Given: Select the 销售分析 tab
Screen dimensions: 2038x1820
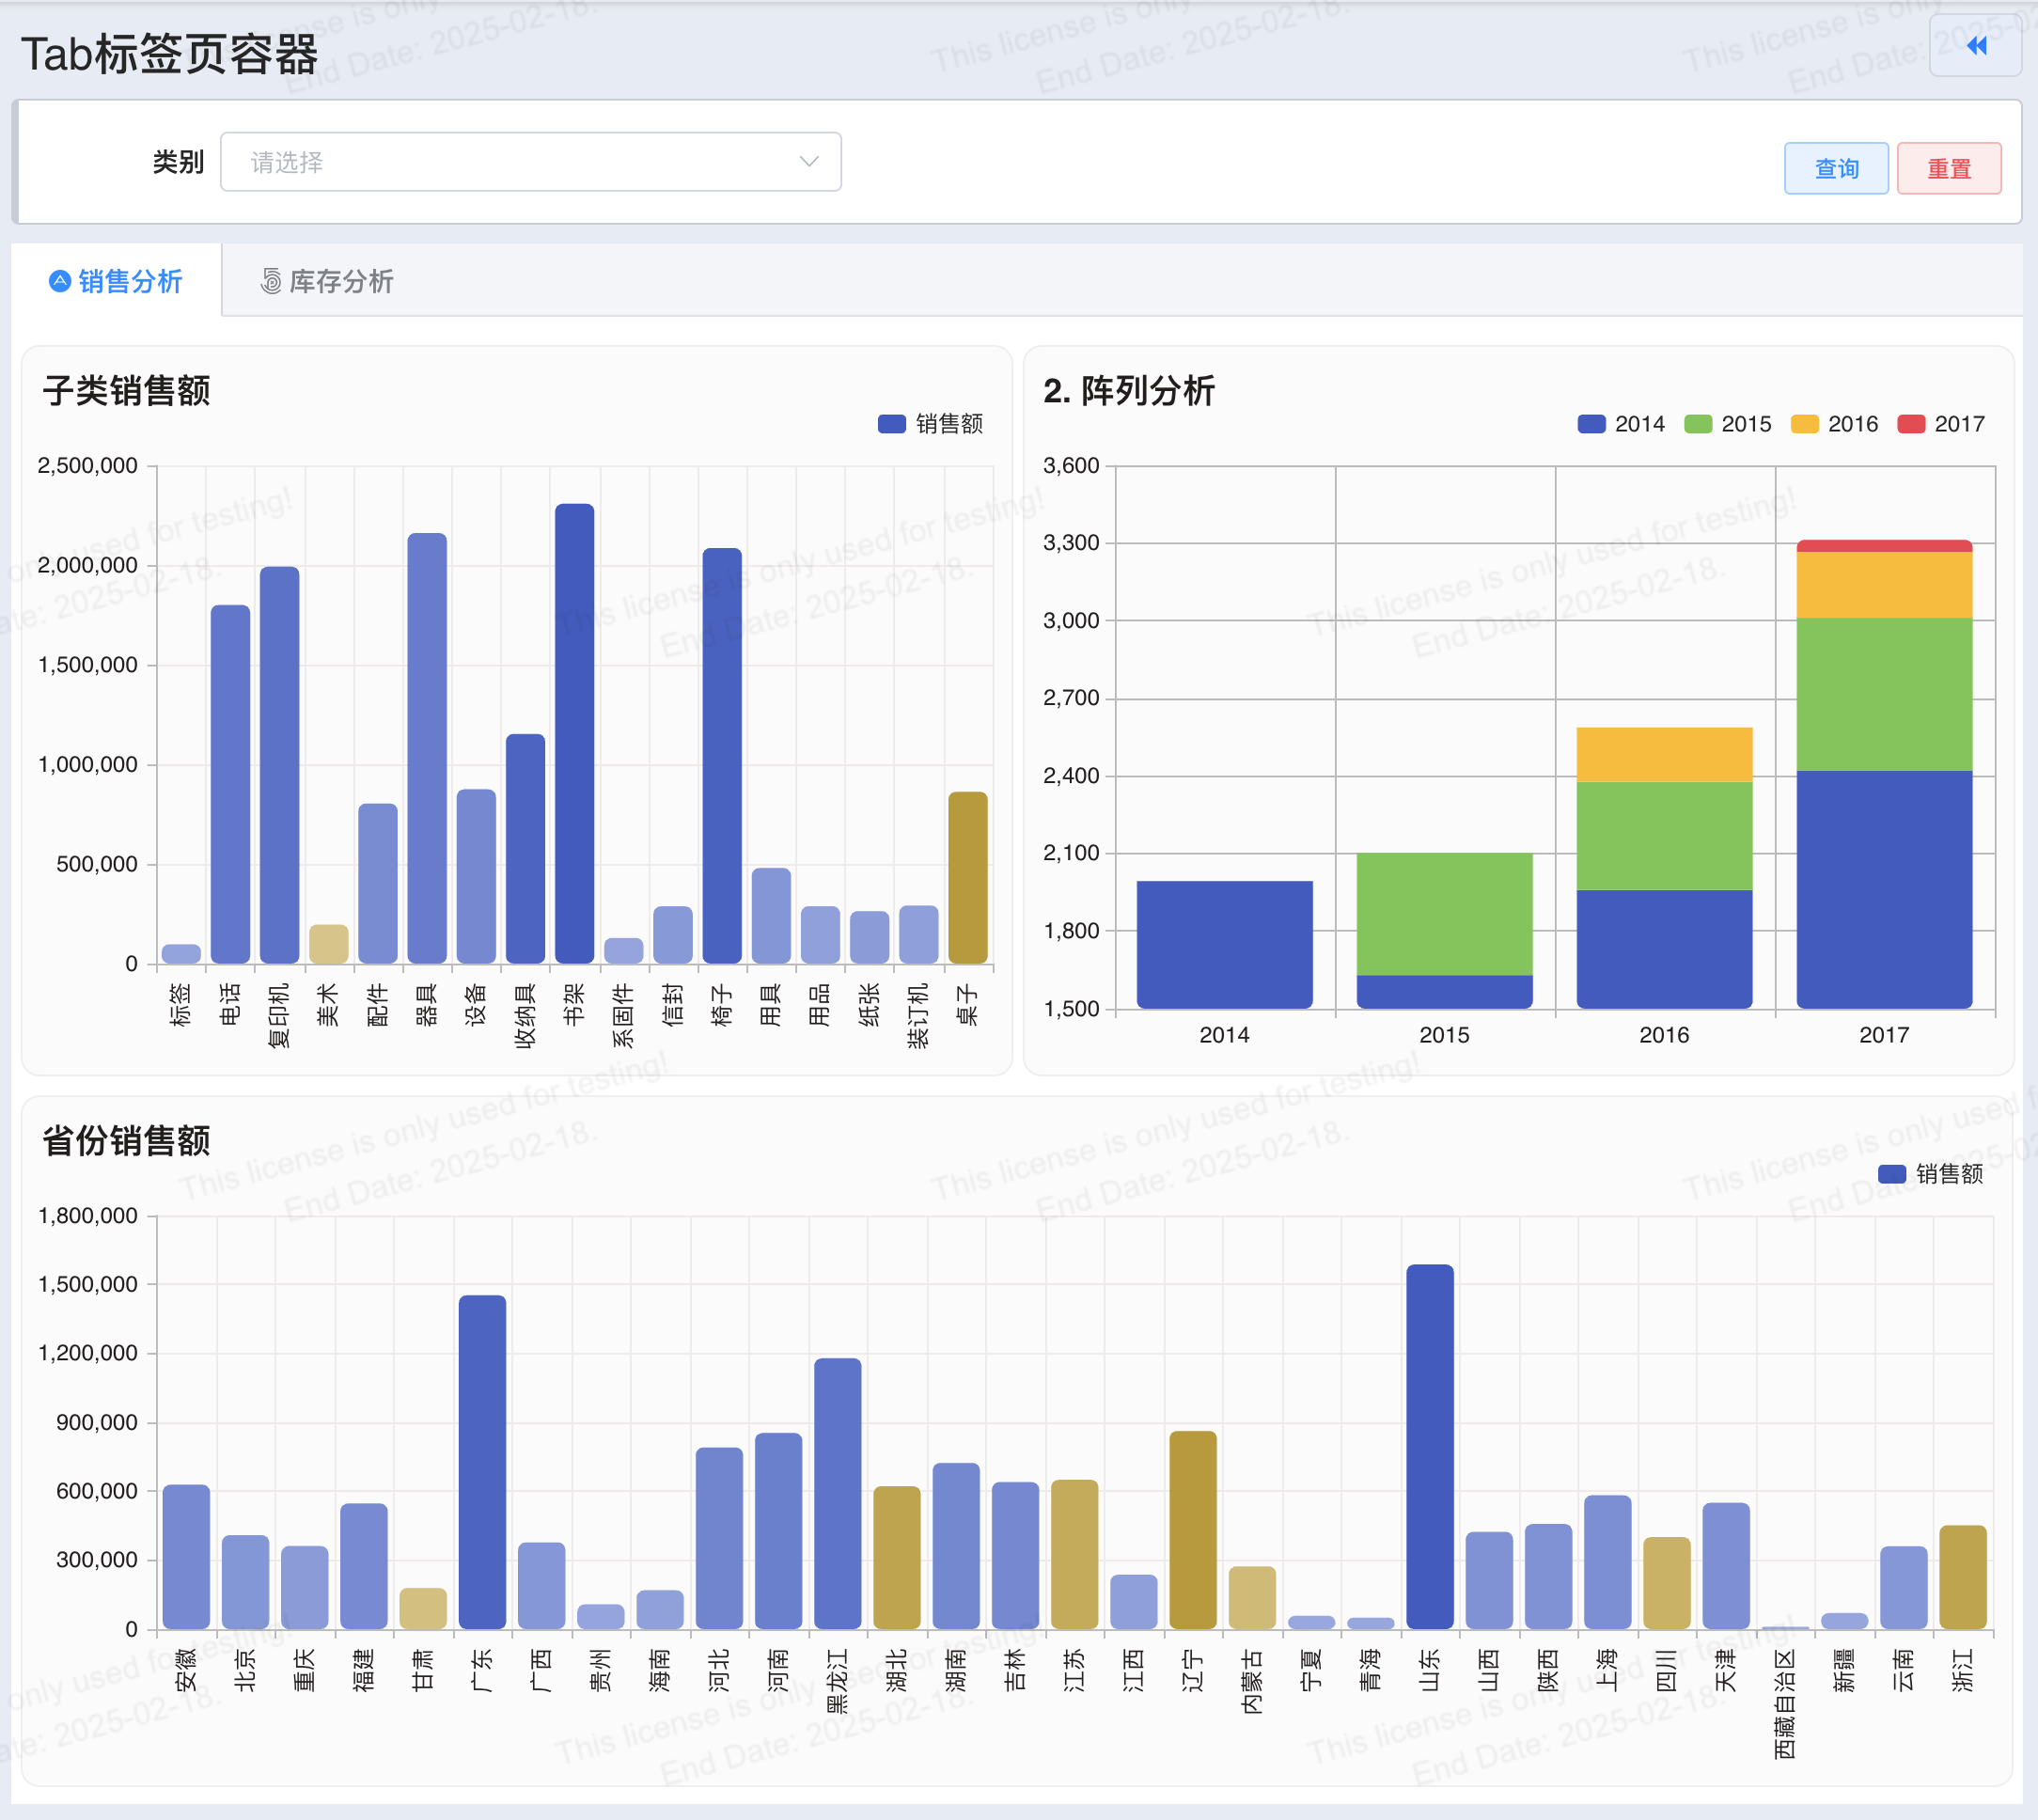Looking at the screenshot, I should coord(116,282).
